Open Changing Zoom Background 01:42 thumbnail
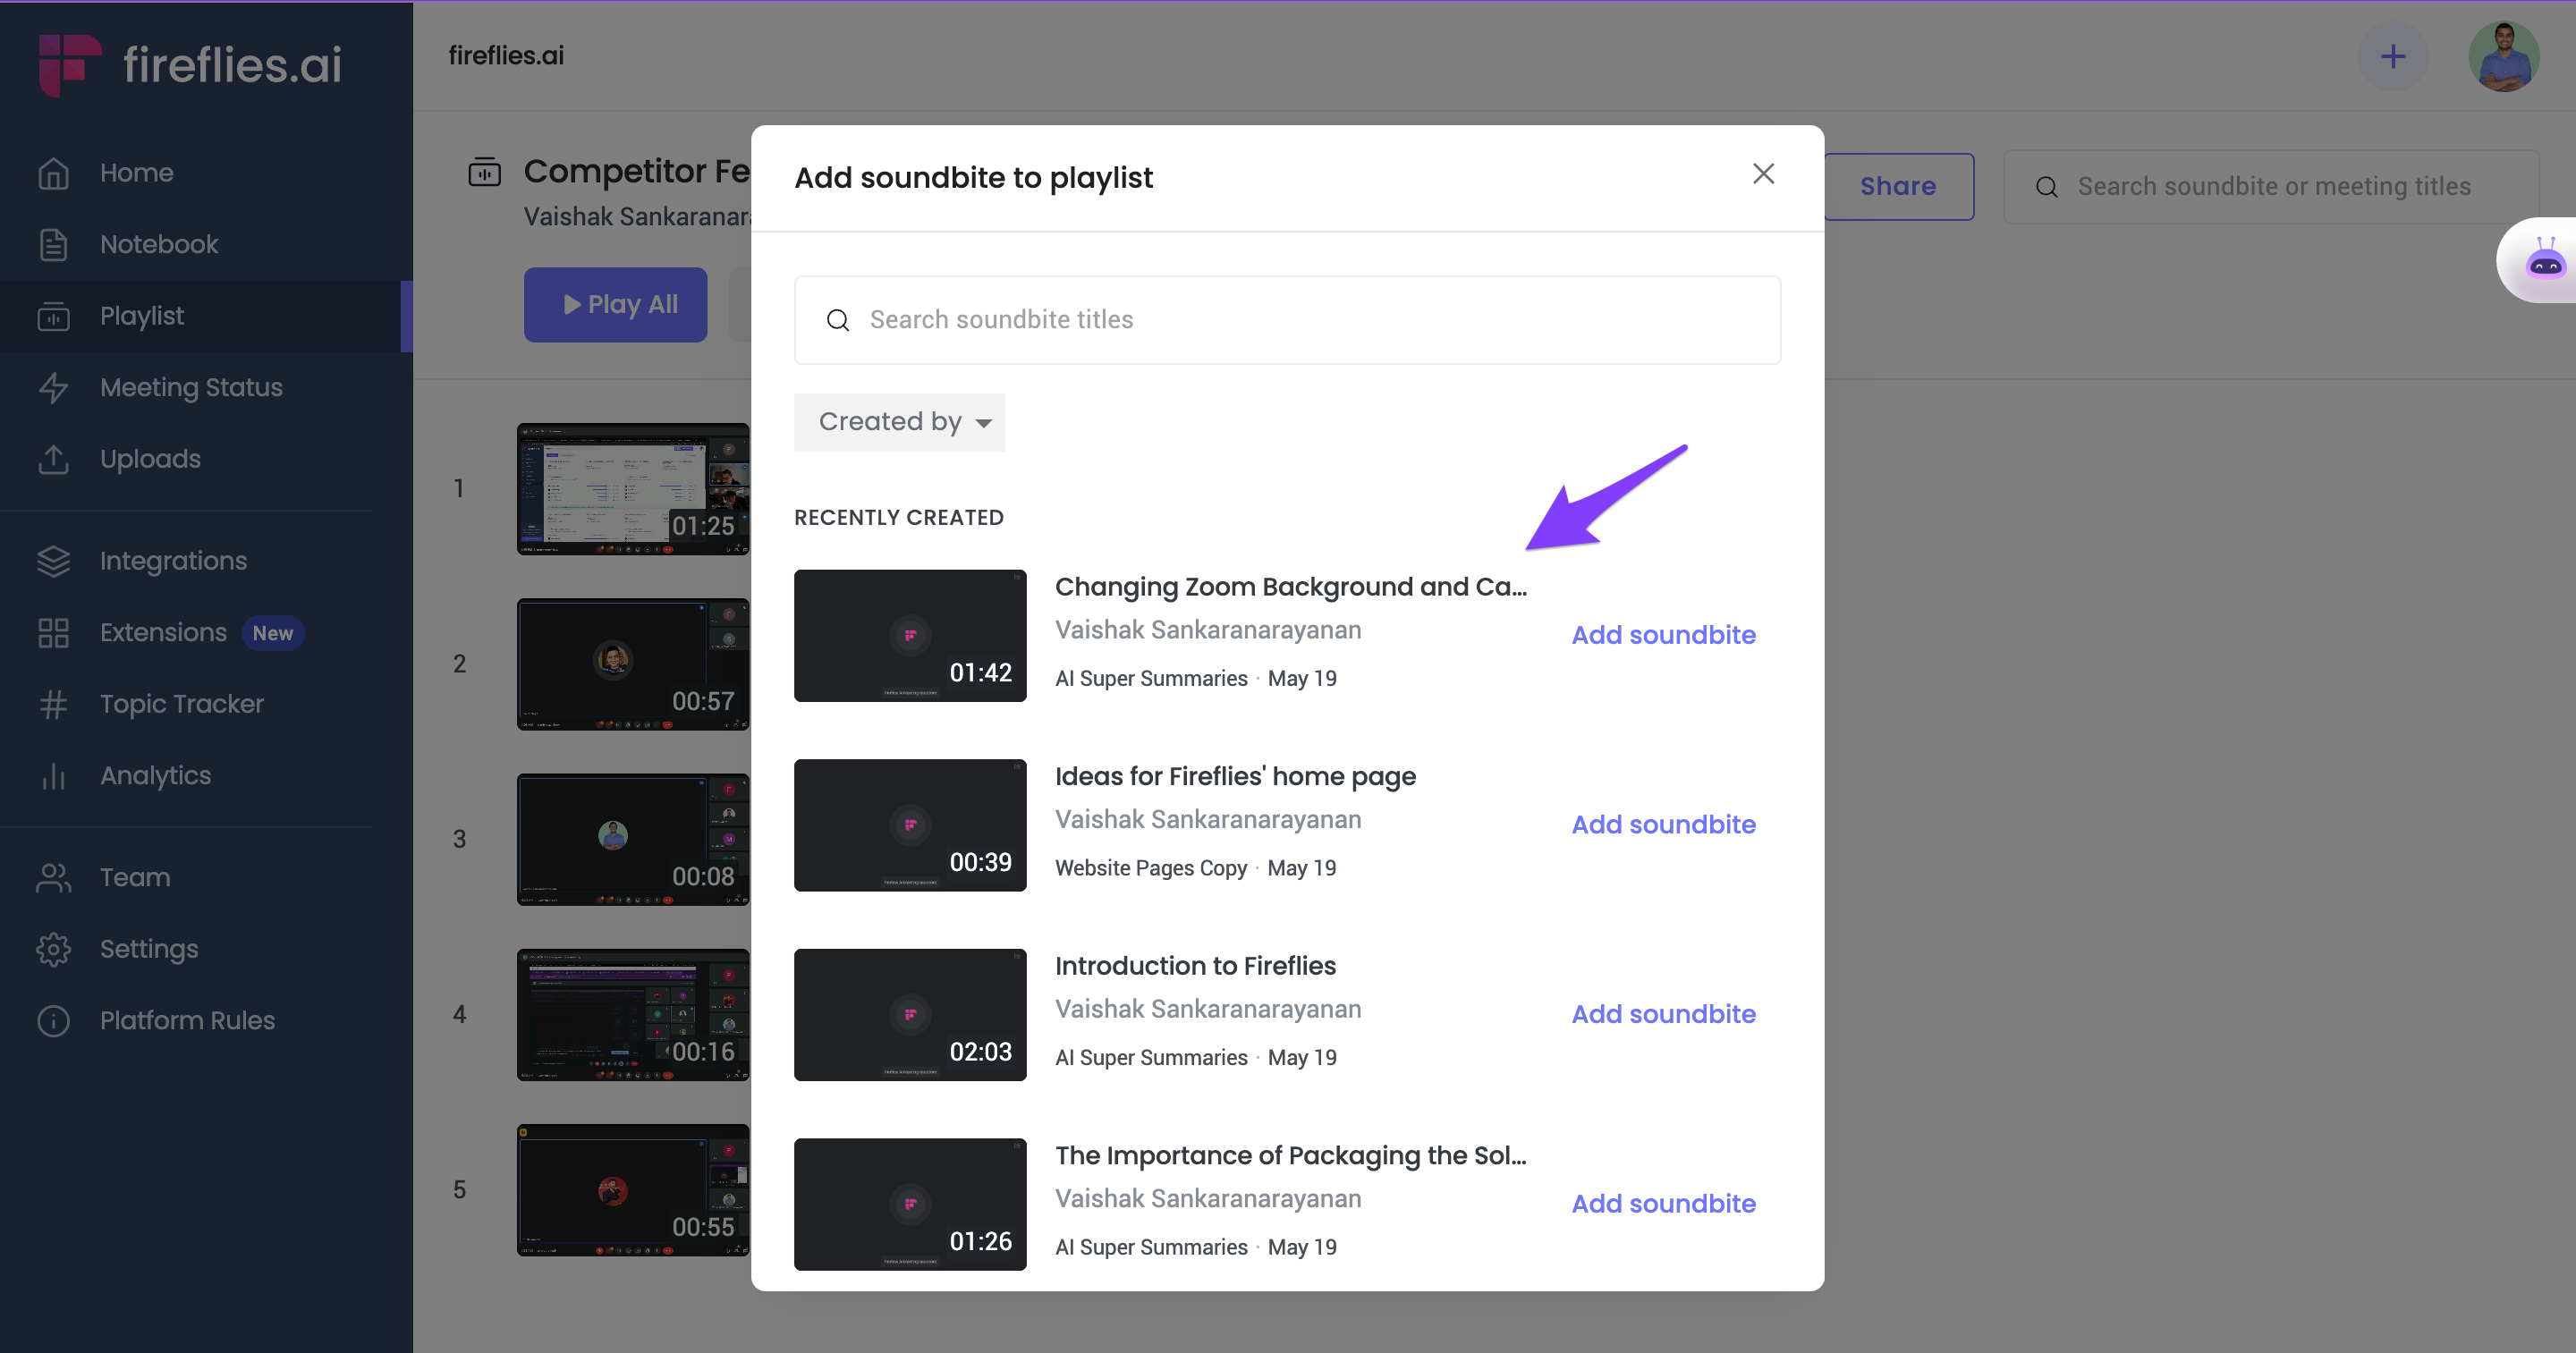The image size is (2576, 1353). point(910,636)
